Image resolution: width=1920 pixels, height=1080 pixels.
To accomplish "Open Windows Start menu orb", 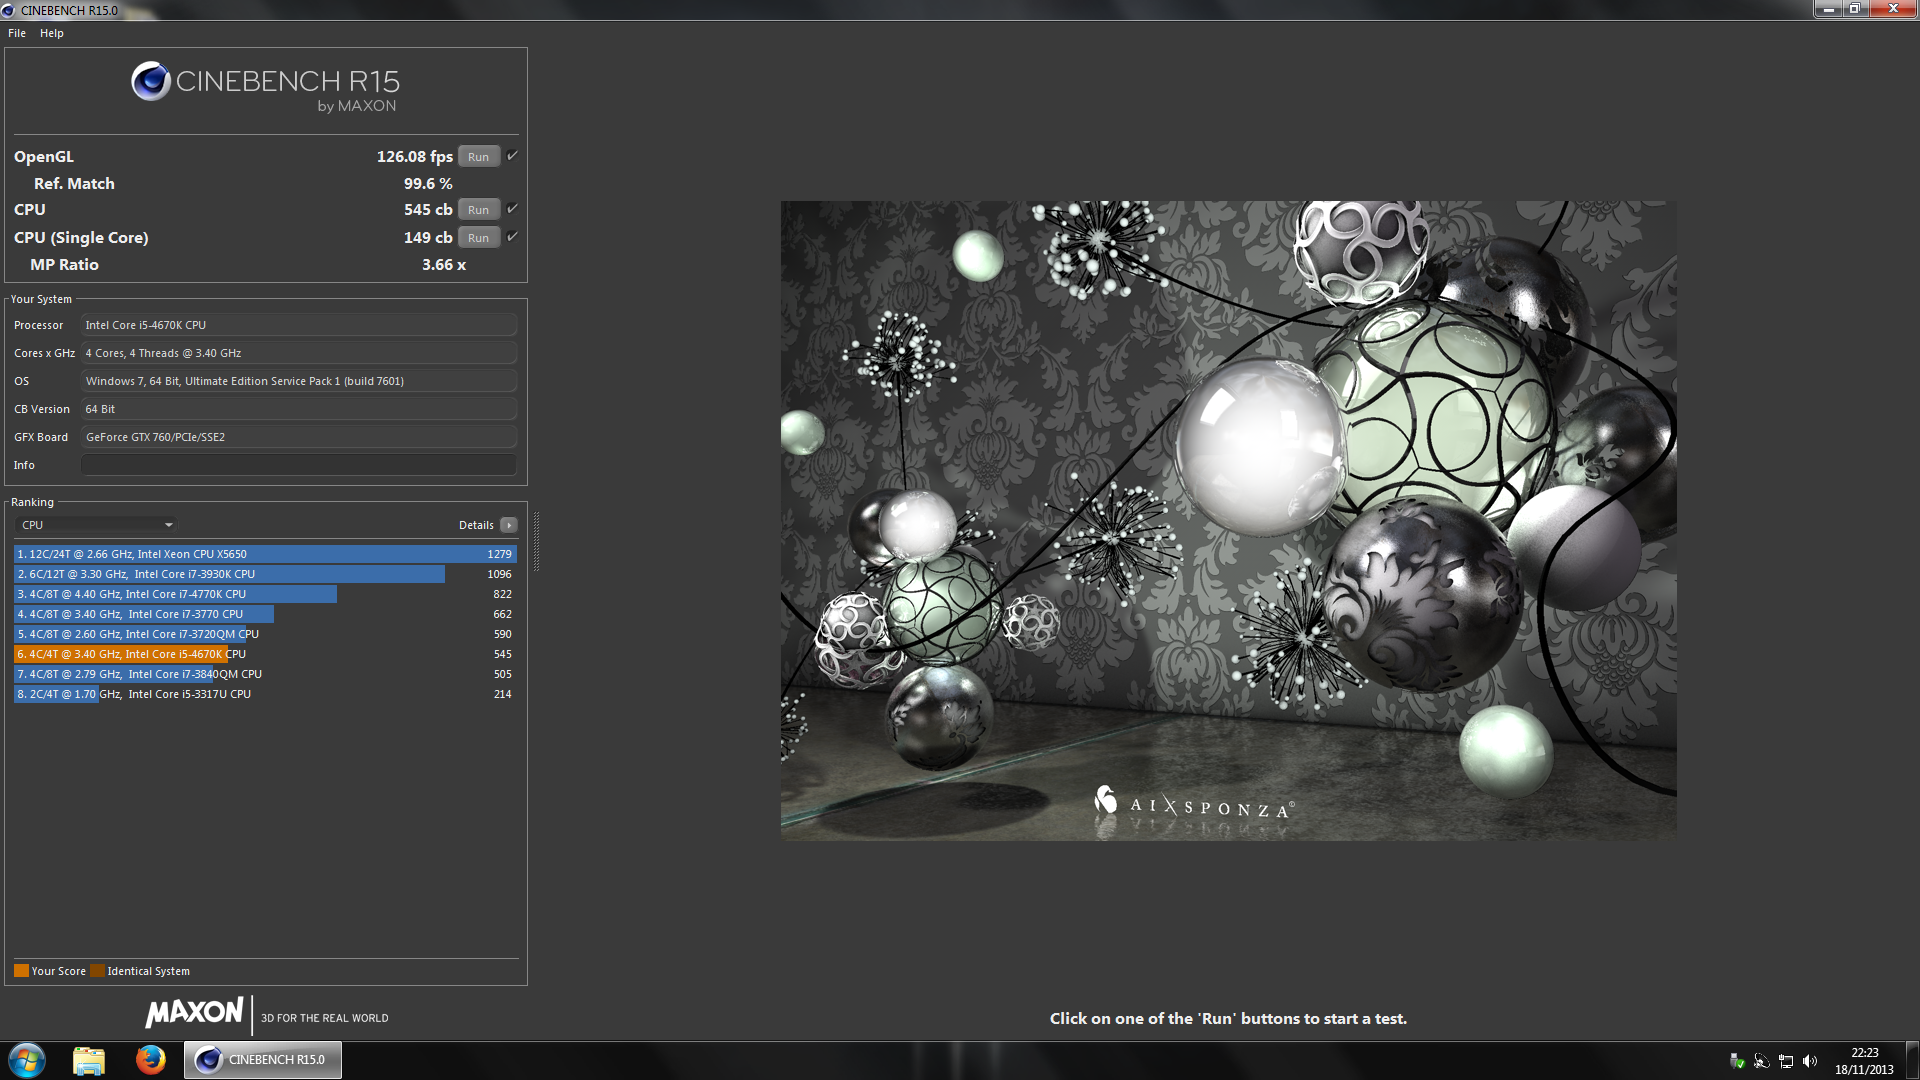I will (x=27, y=1060).
